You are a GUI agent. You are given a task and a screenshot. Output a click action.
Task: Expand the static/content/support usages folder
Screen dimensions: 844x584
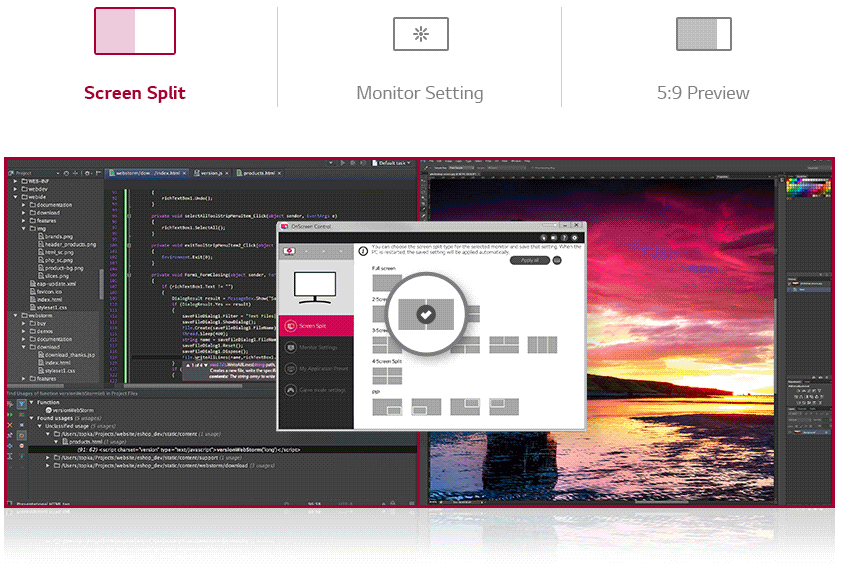pyautogui.click(x=47, y=458)
